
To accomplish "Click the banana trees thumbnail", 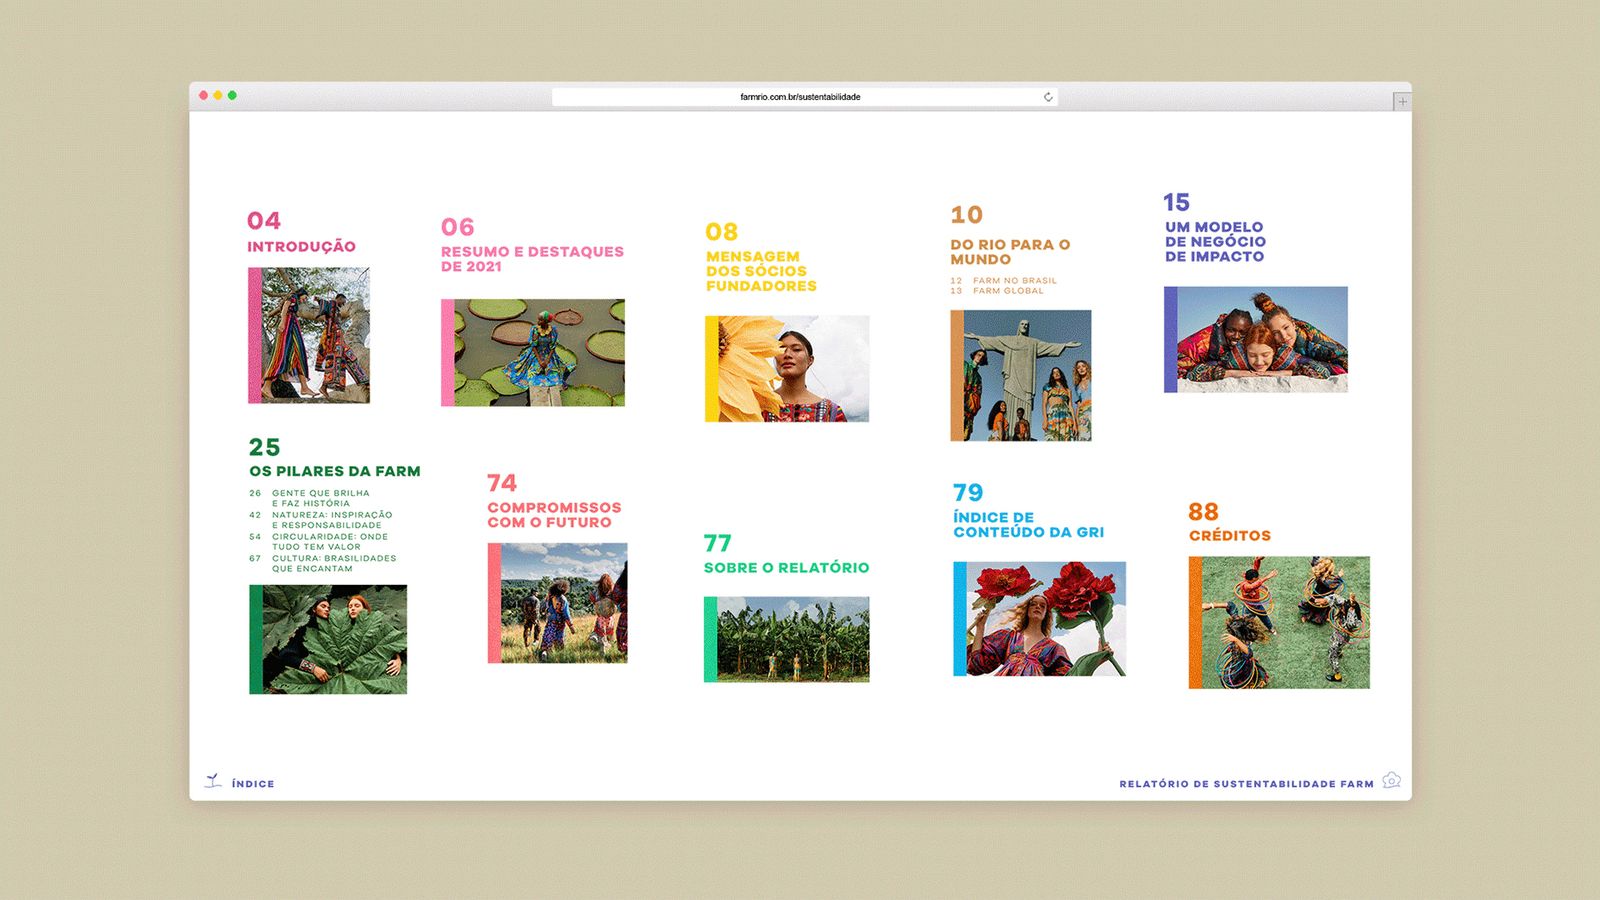I will 787,640.
